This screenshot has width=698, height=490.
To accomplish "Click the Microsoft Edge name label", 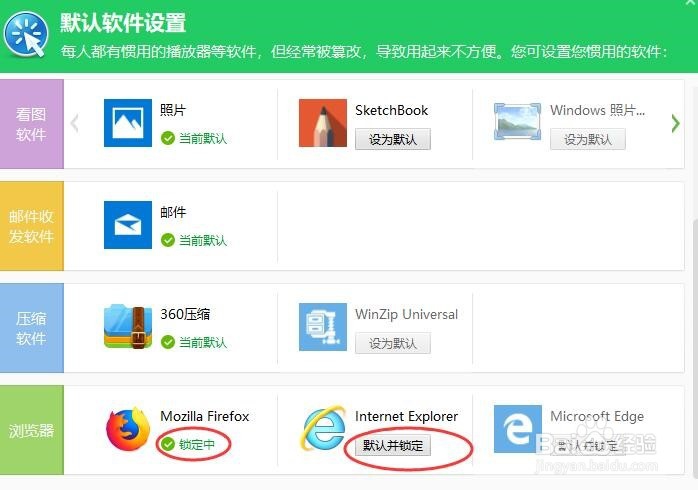I will point(597,416).
